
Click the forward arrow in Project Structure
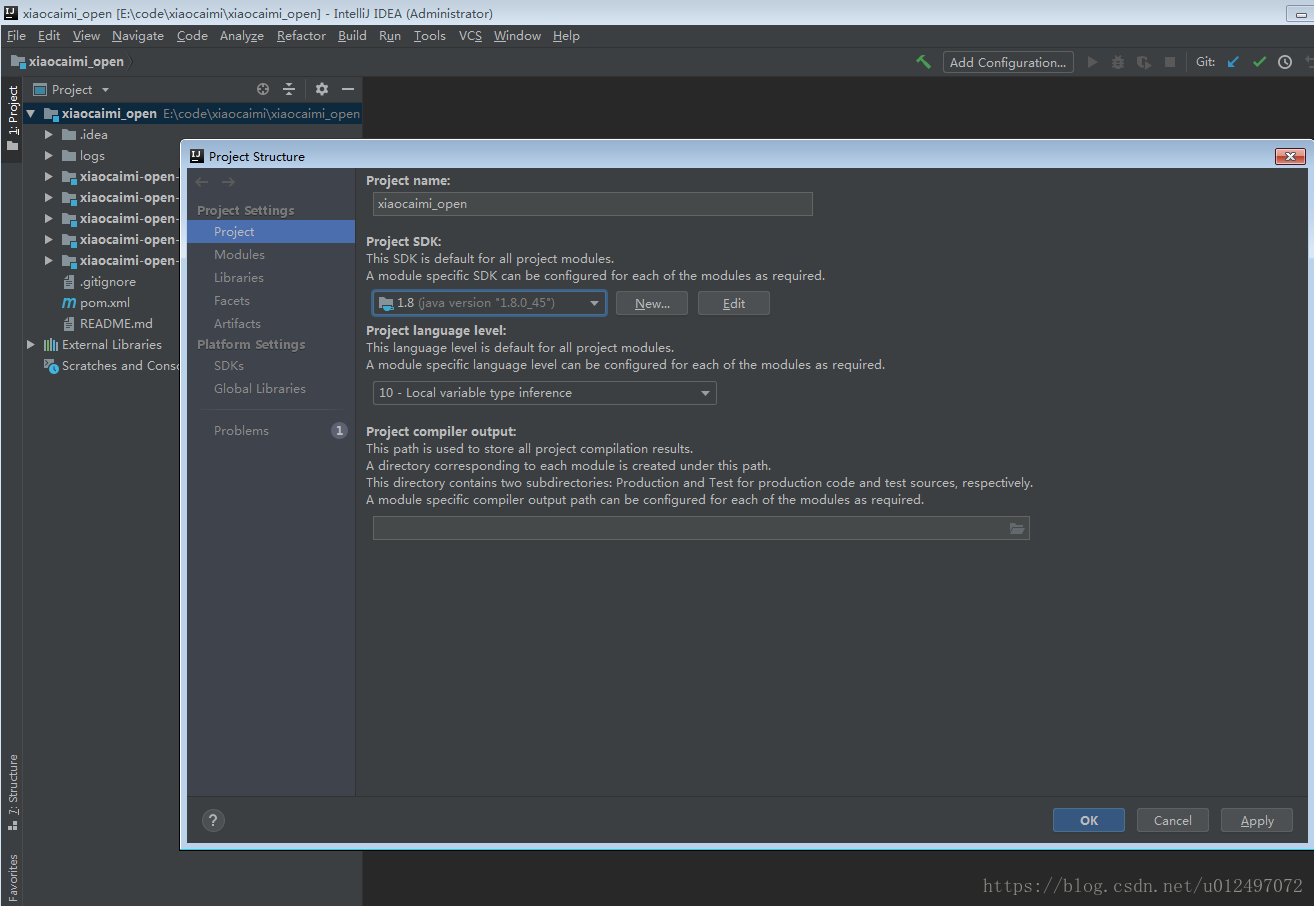click(228, 182)
